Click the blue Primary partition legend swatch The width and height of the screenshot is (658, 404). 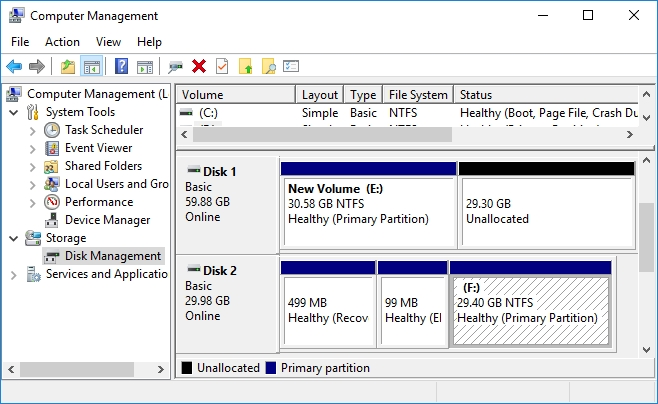(272, 368)
